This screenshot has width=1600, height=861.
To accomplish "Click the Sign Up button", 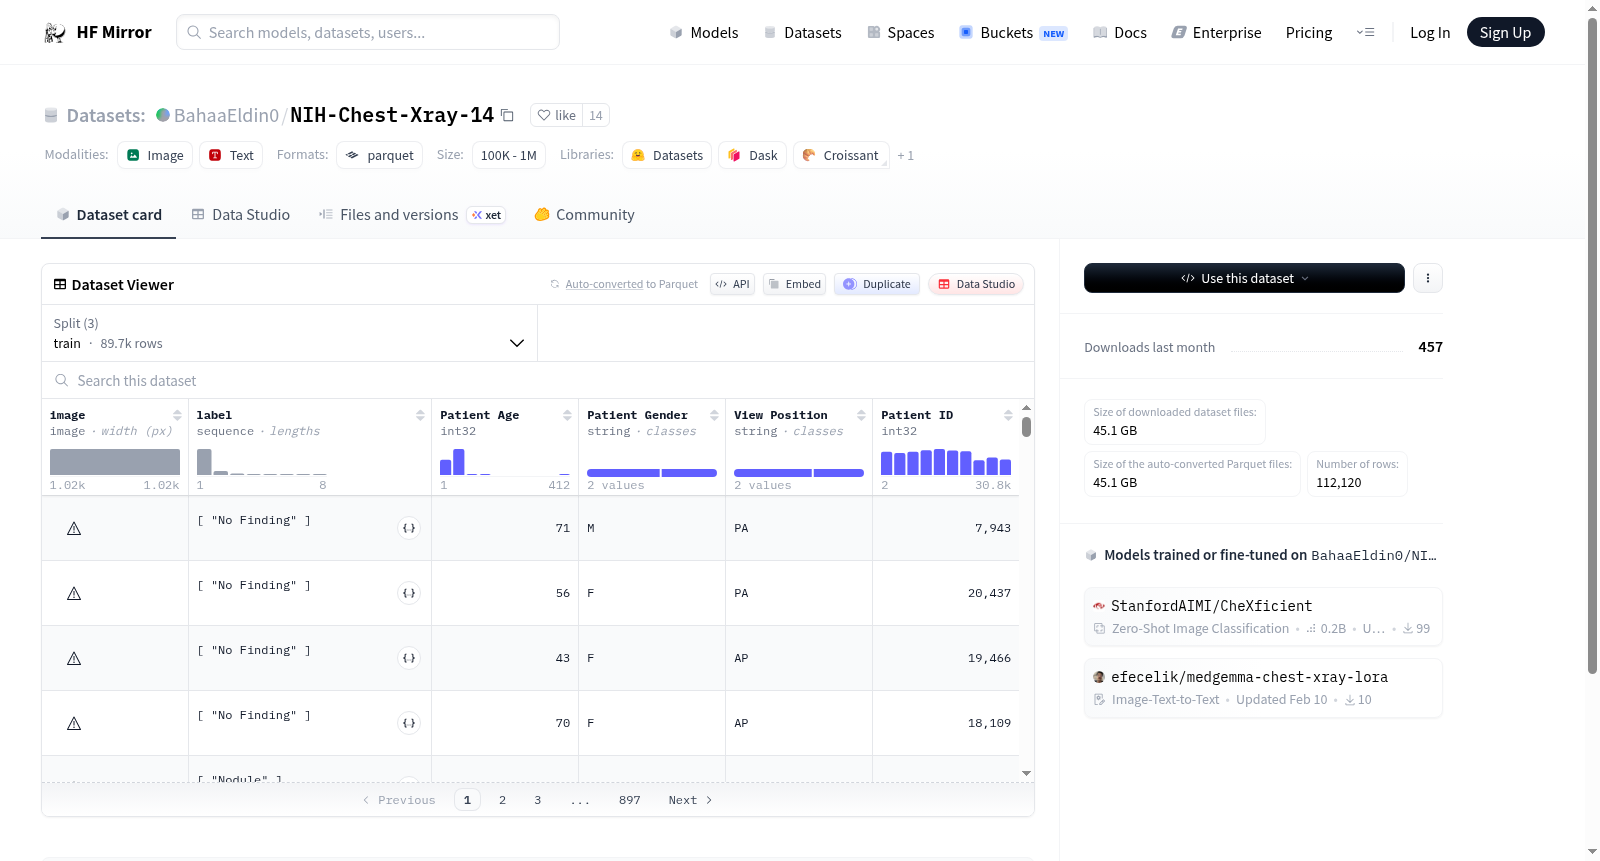I will click(x=1505, y=33).
